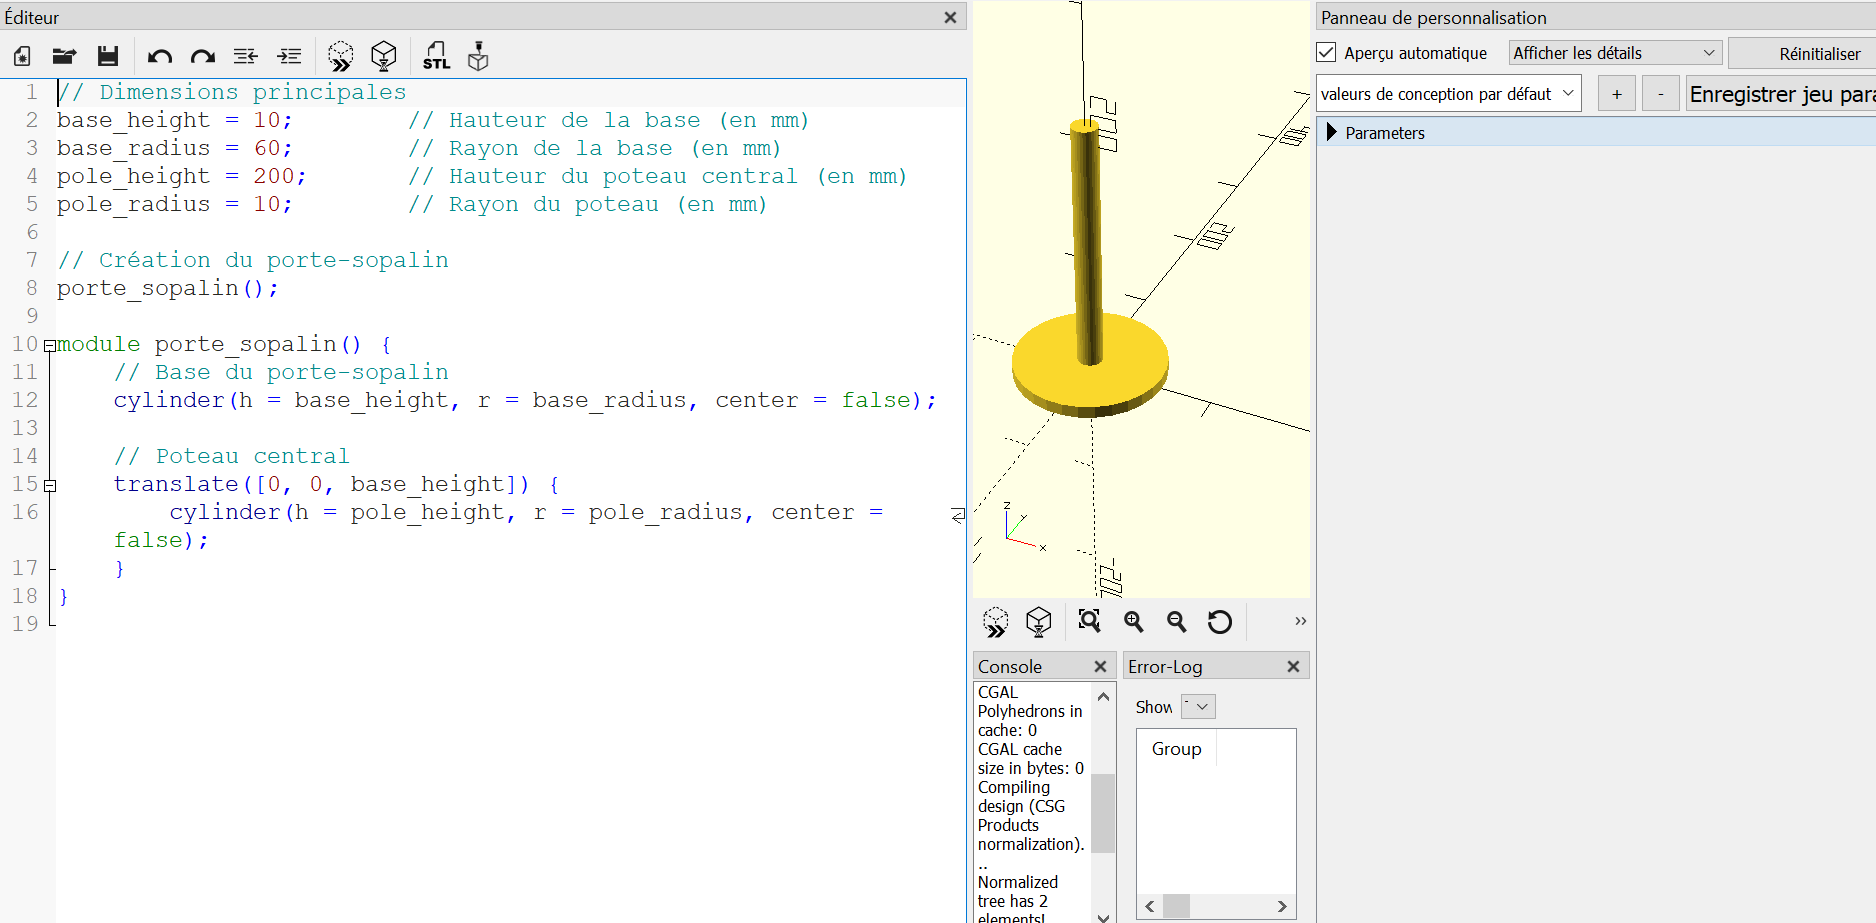The image size is (1876, 923).
Task: Zoom out on the 3D view
Action: click(1177, 621)
